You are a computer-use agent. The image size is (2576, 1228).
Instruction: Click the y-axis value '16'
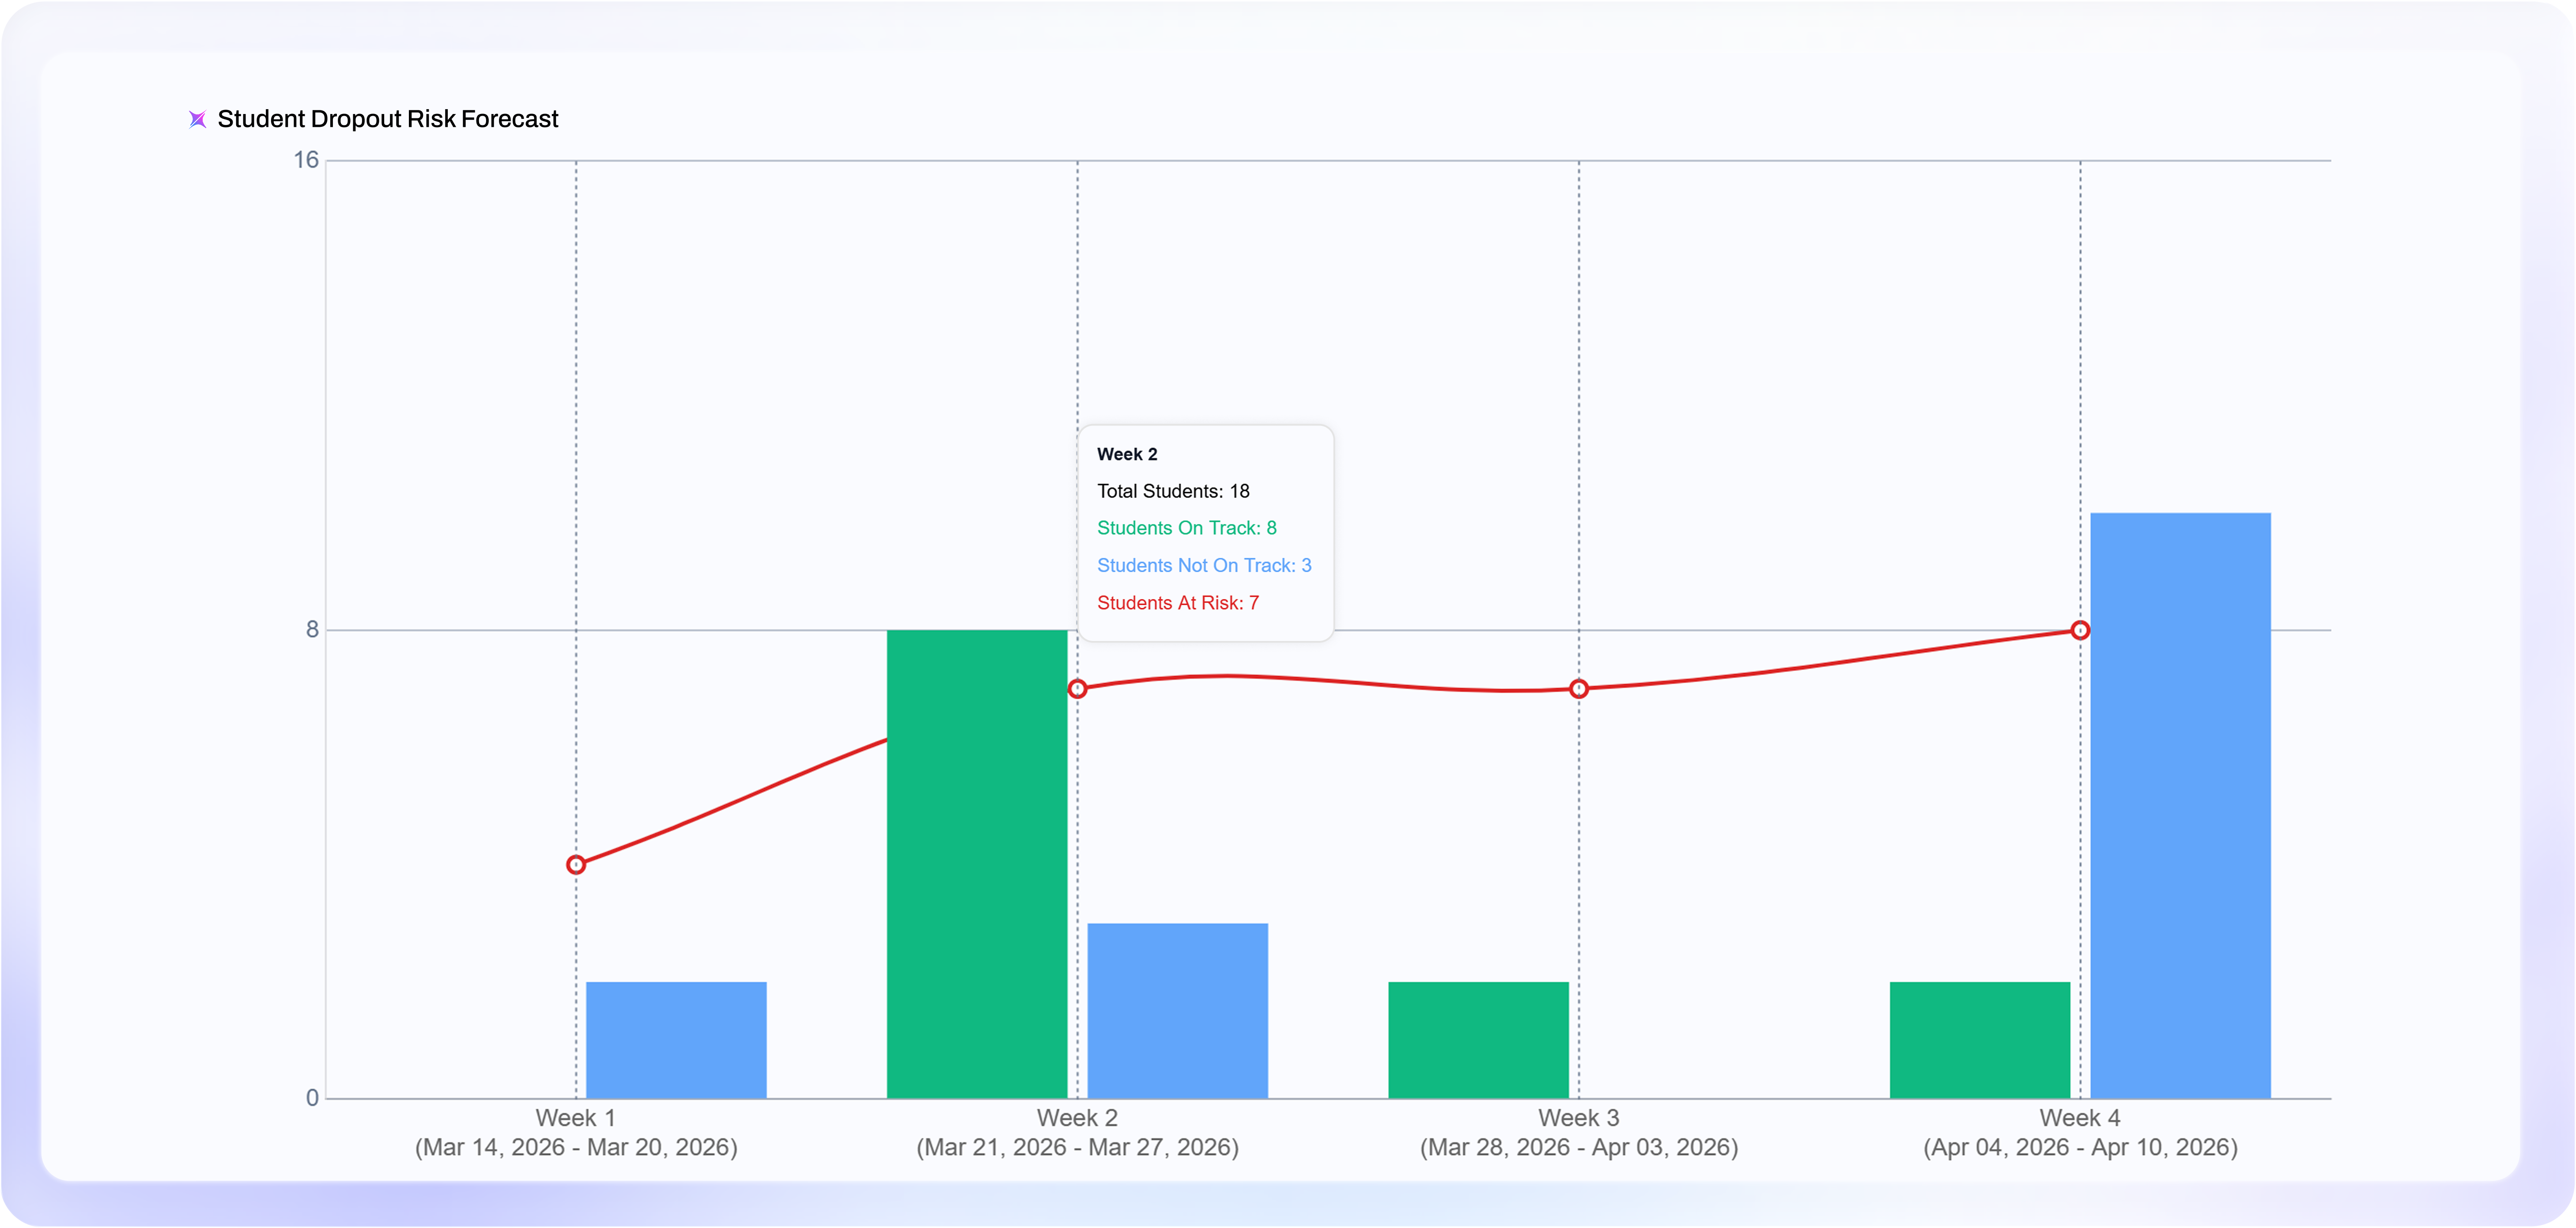[x=306, y=160]
